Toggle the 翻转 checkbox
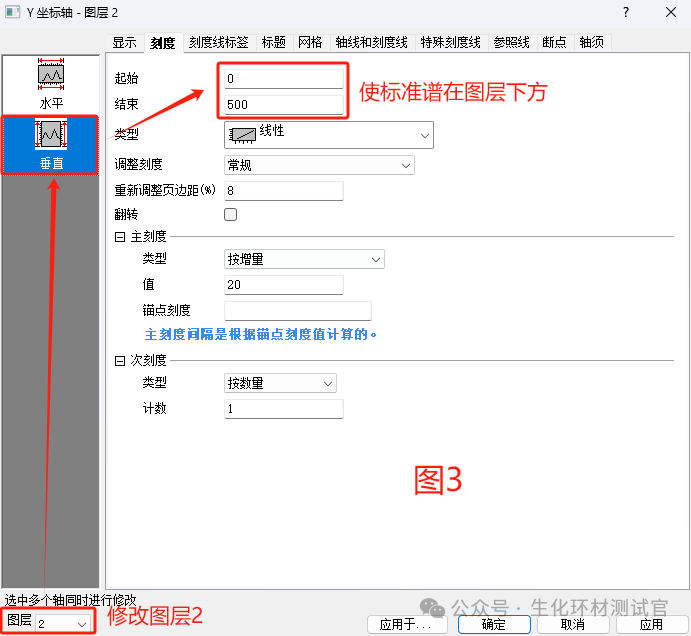The height and width of the screenshot is (636, 691). coord(230,215)
